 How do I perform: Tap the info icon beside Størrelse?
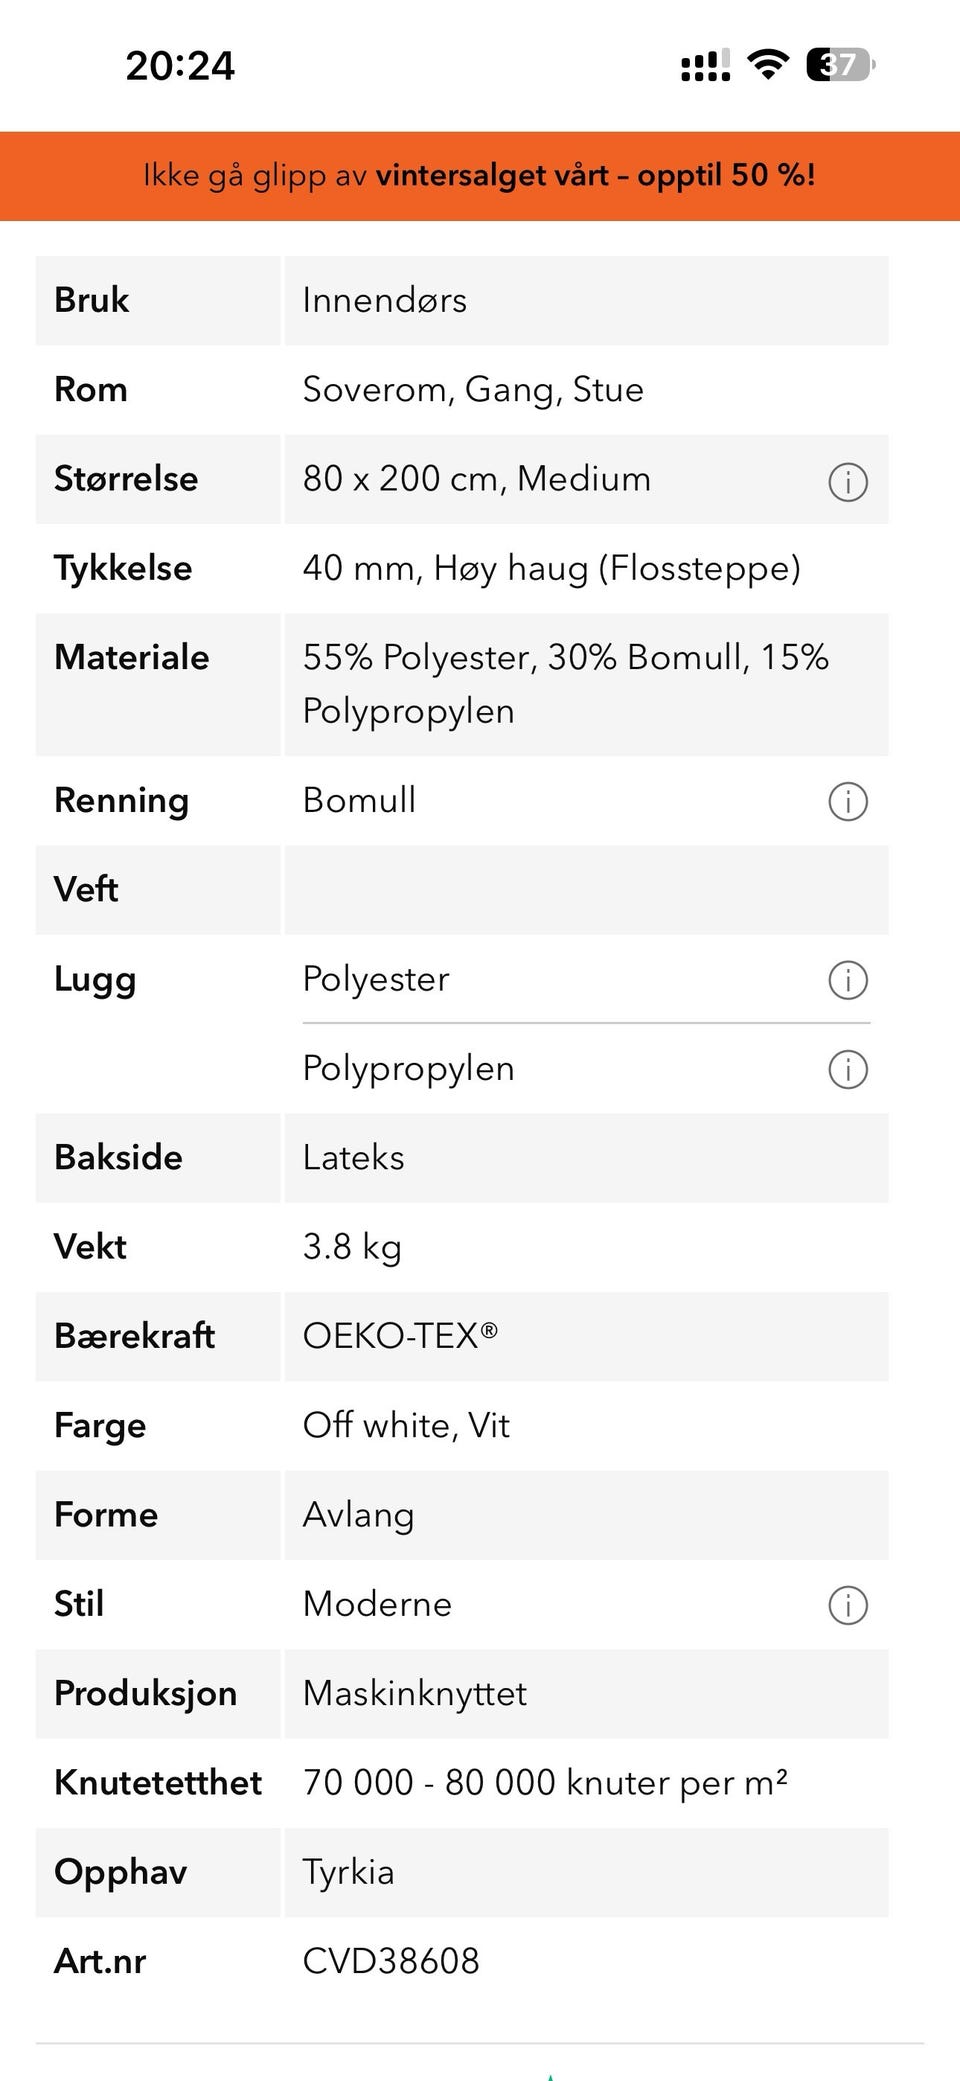(x=847, y=482)
